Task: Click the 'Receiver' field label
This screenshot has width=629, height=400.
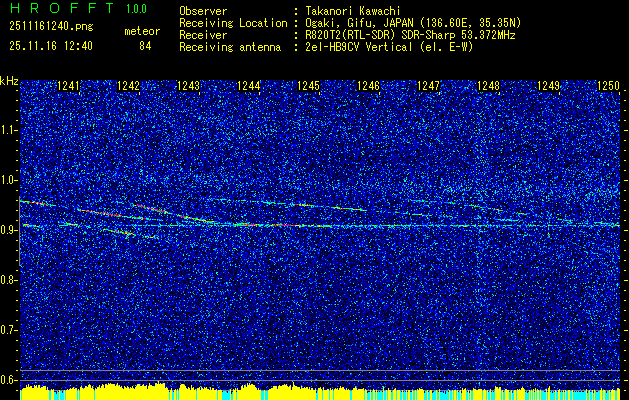Action: point(203,35)
